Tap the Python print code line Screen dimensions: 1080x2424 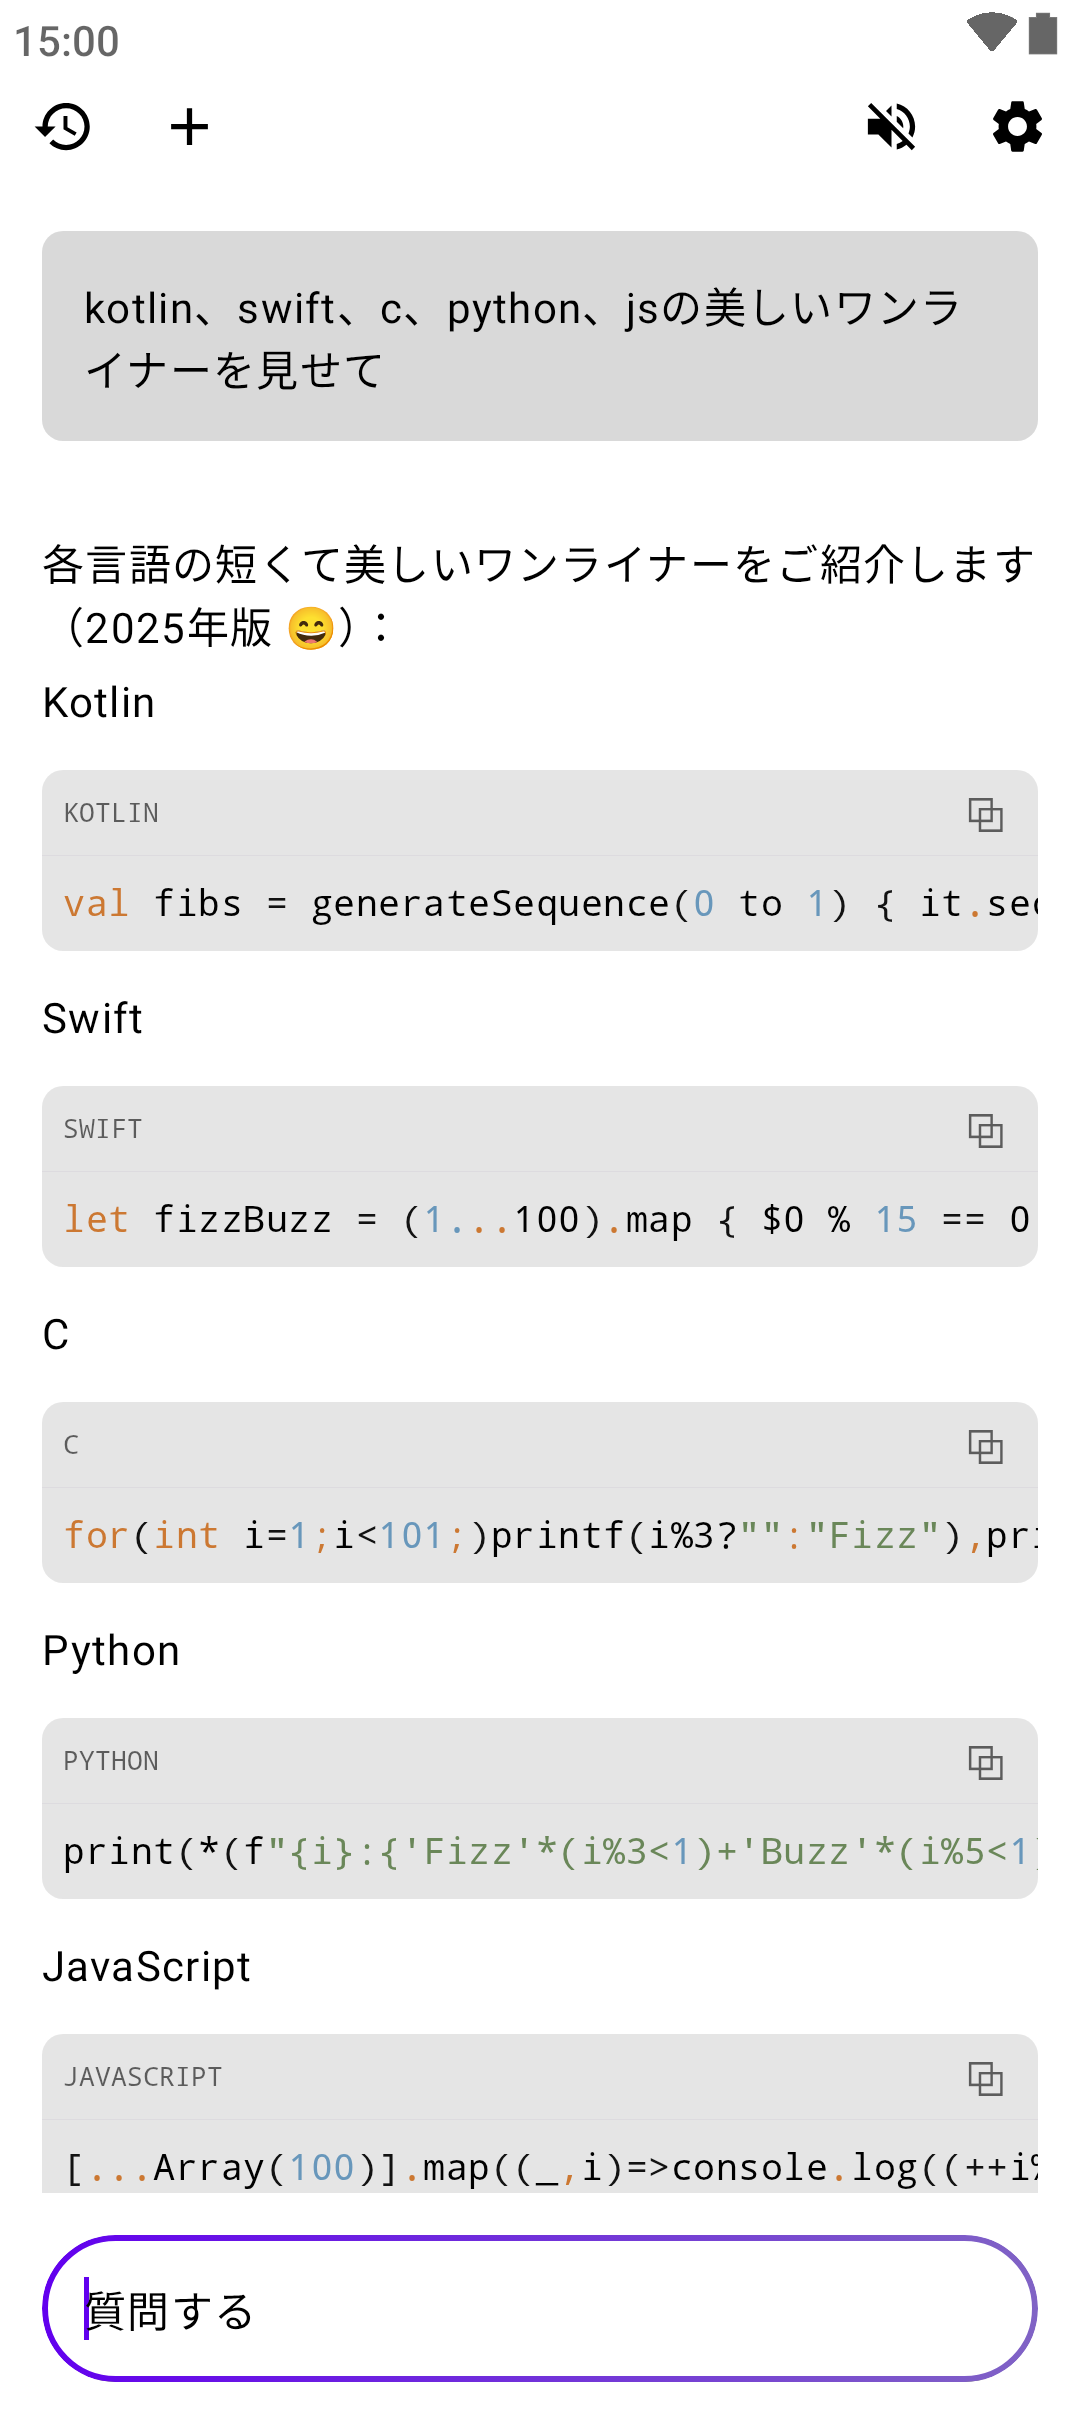point(540,1852)
